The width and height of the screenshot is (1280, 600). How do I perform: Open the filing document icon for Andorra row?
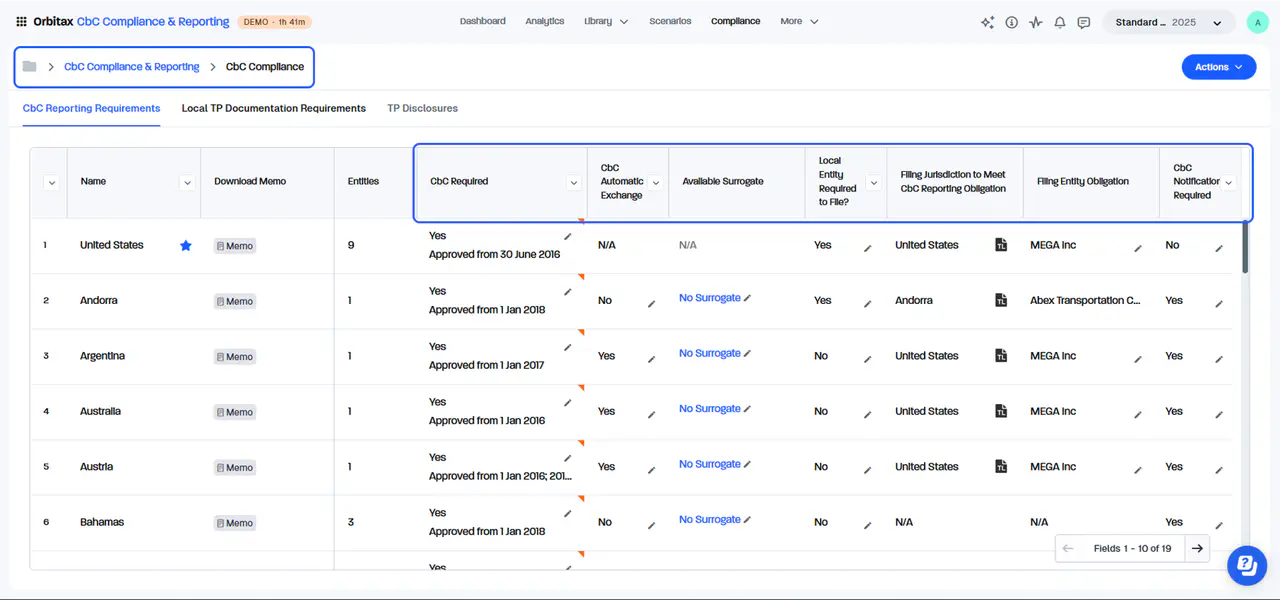[1001, 300]
